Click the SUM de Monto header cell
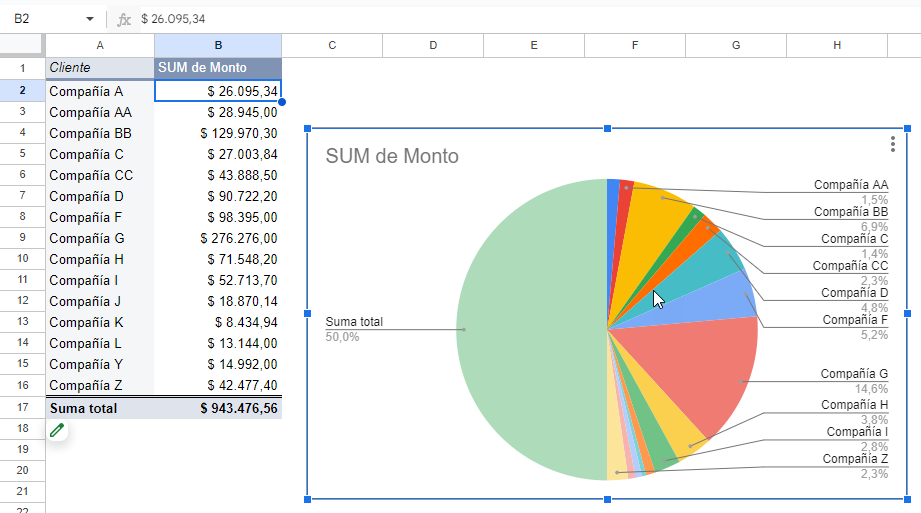This screenshot has height=513, width=921. coord(218,68)
